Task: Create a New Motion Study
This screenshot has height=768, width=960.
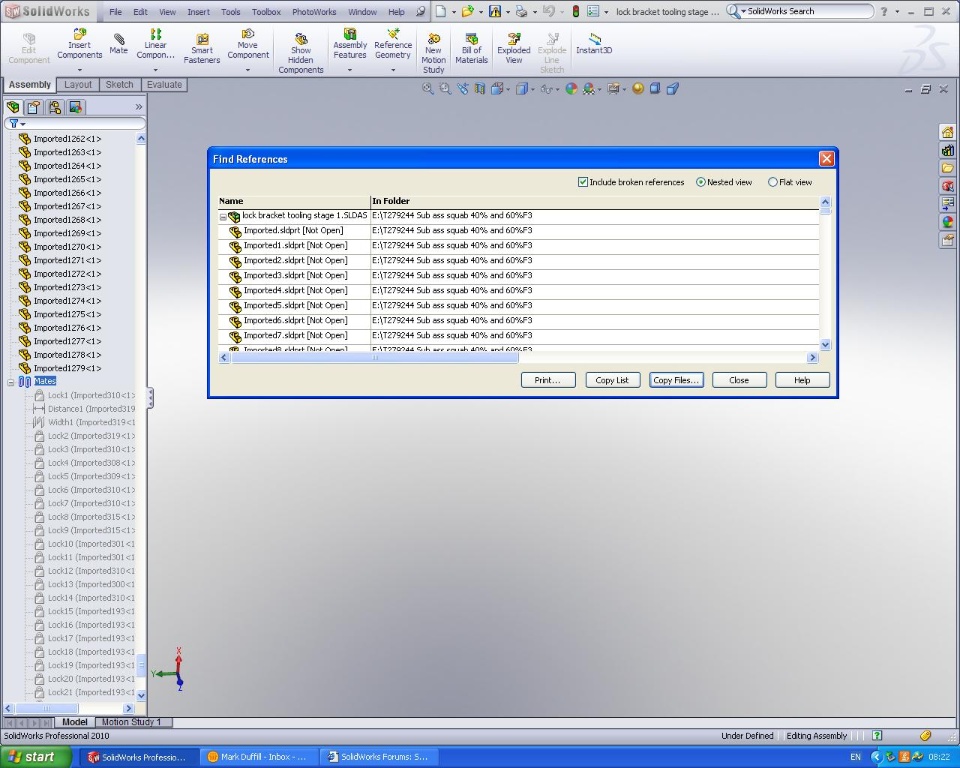Action: click(433, 53)
